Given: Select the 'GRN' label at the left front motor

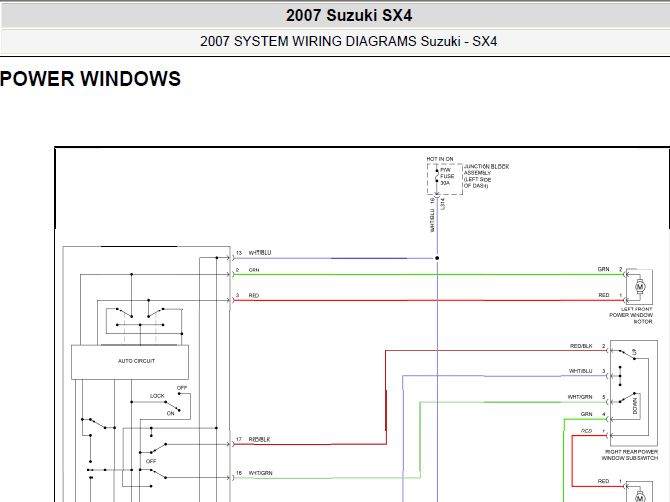Looking at the screenshot, I should (x=603, y=269).
